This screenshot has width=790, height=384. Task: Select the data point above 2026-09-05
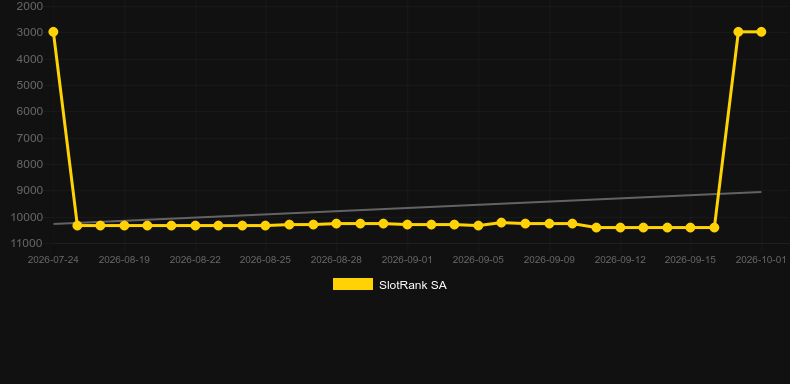[x=478, y=225]
